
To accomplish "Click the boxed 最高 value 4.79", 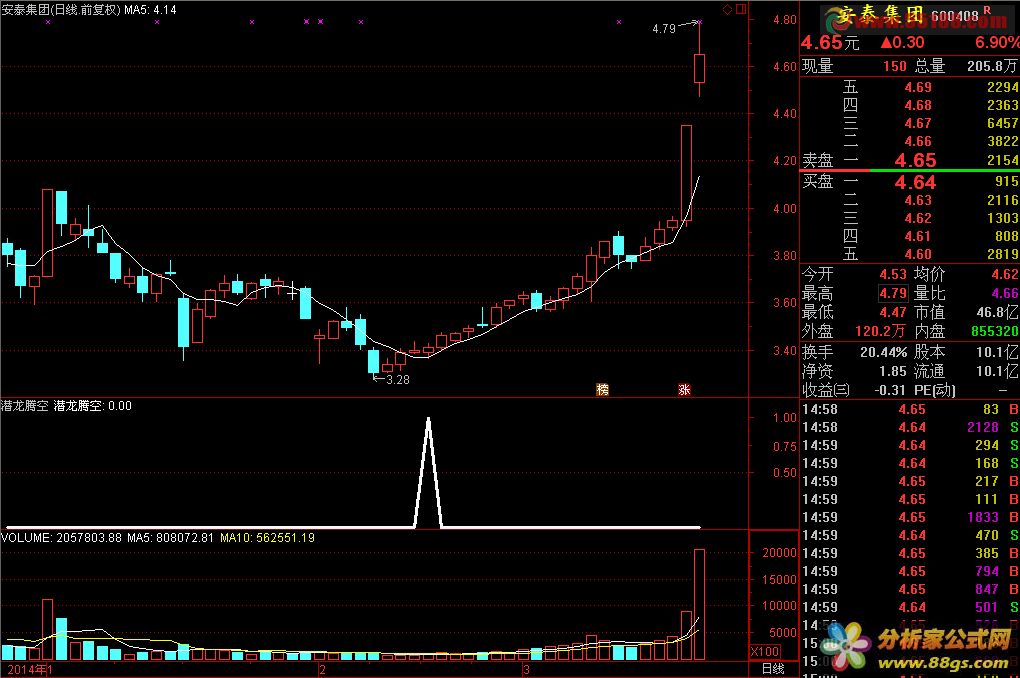I will (893, 293).
